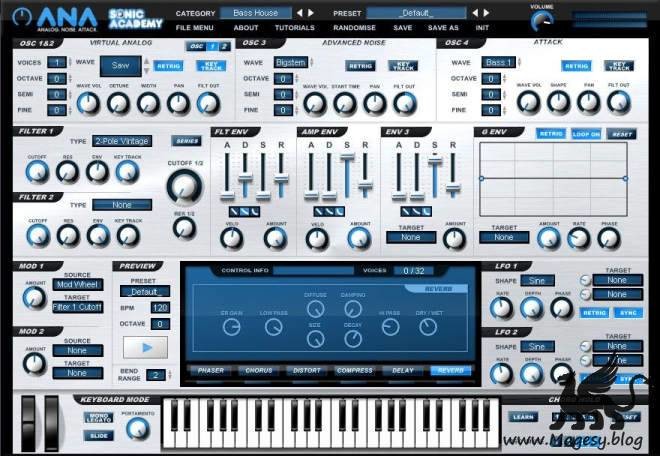This screenshot has height=456, width=660.
Task: Open the Preset _Default_ dropdown at top
Action: (416, 13)
